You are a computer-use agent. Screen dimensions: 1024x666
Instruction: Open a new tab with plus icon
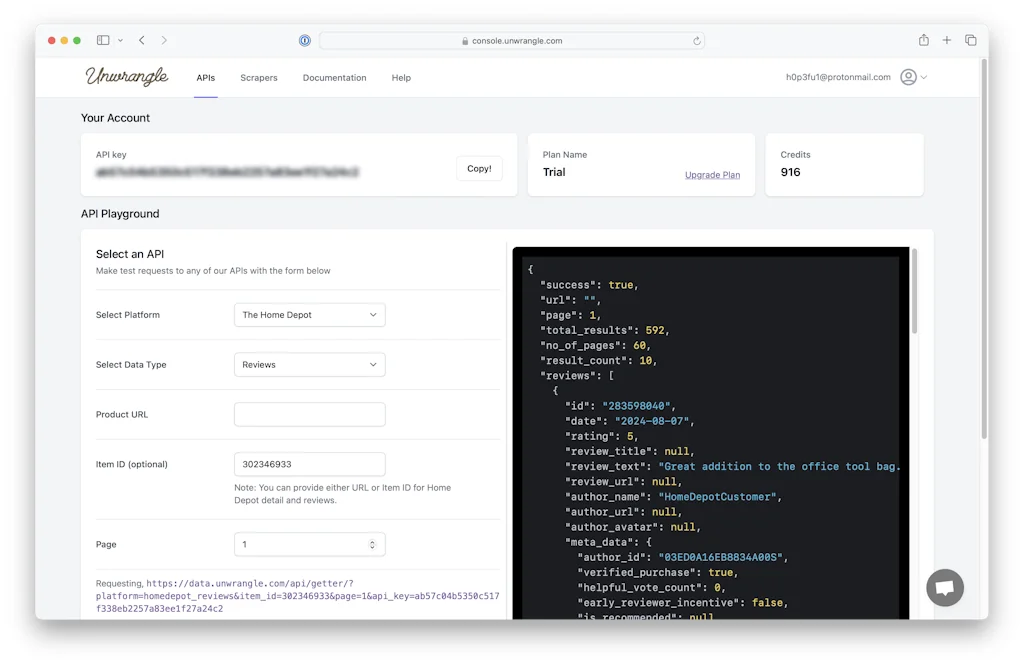pos(946,40)
